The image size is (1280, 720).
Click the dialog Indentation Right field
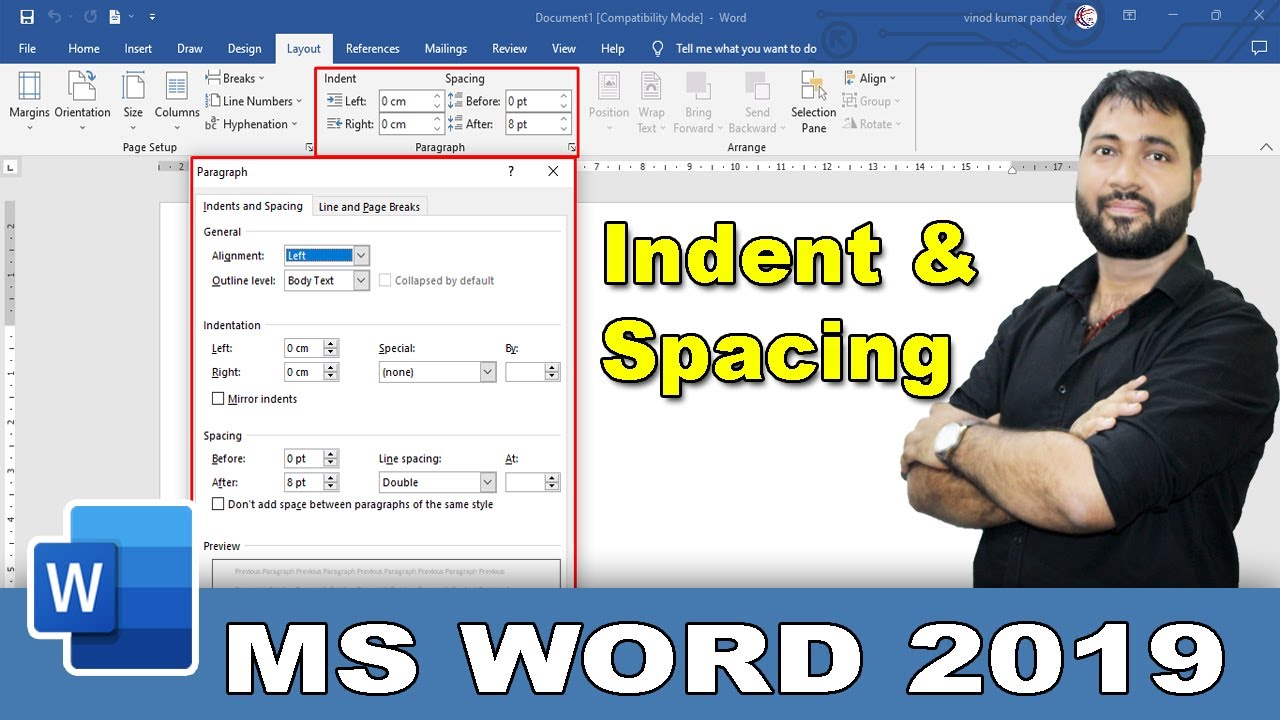click(x=303, y=372)
